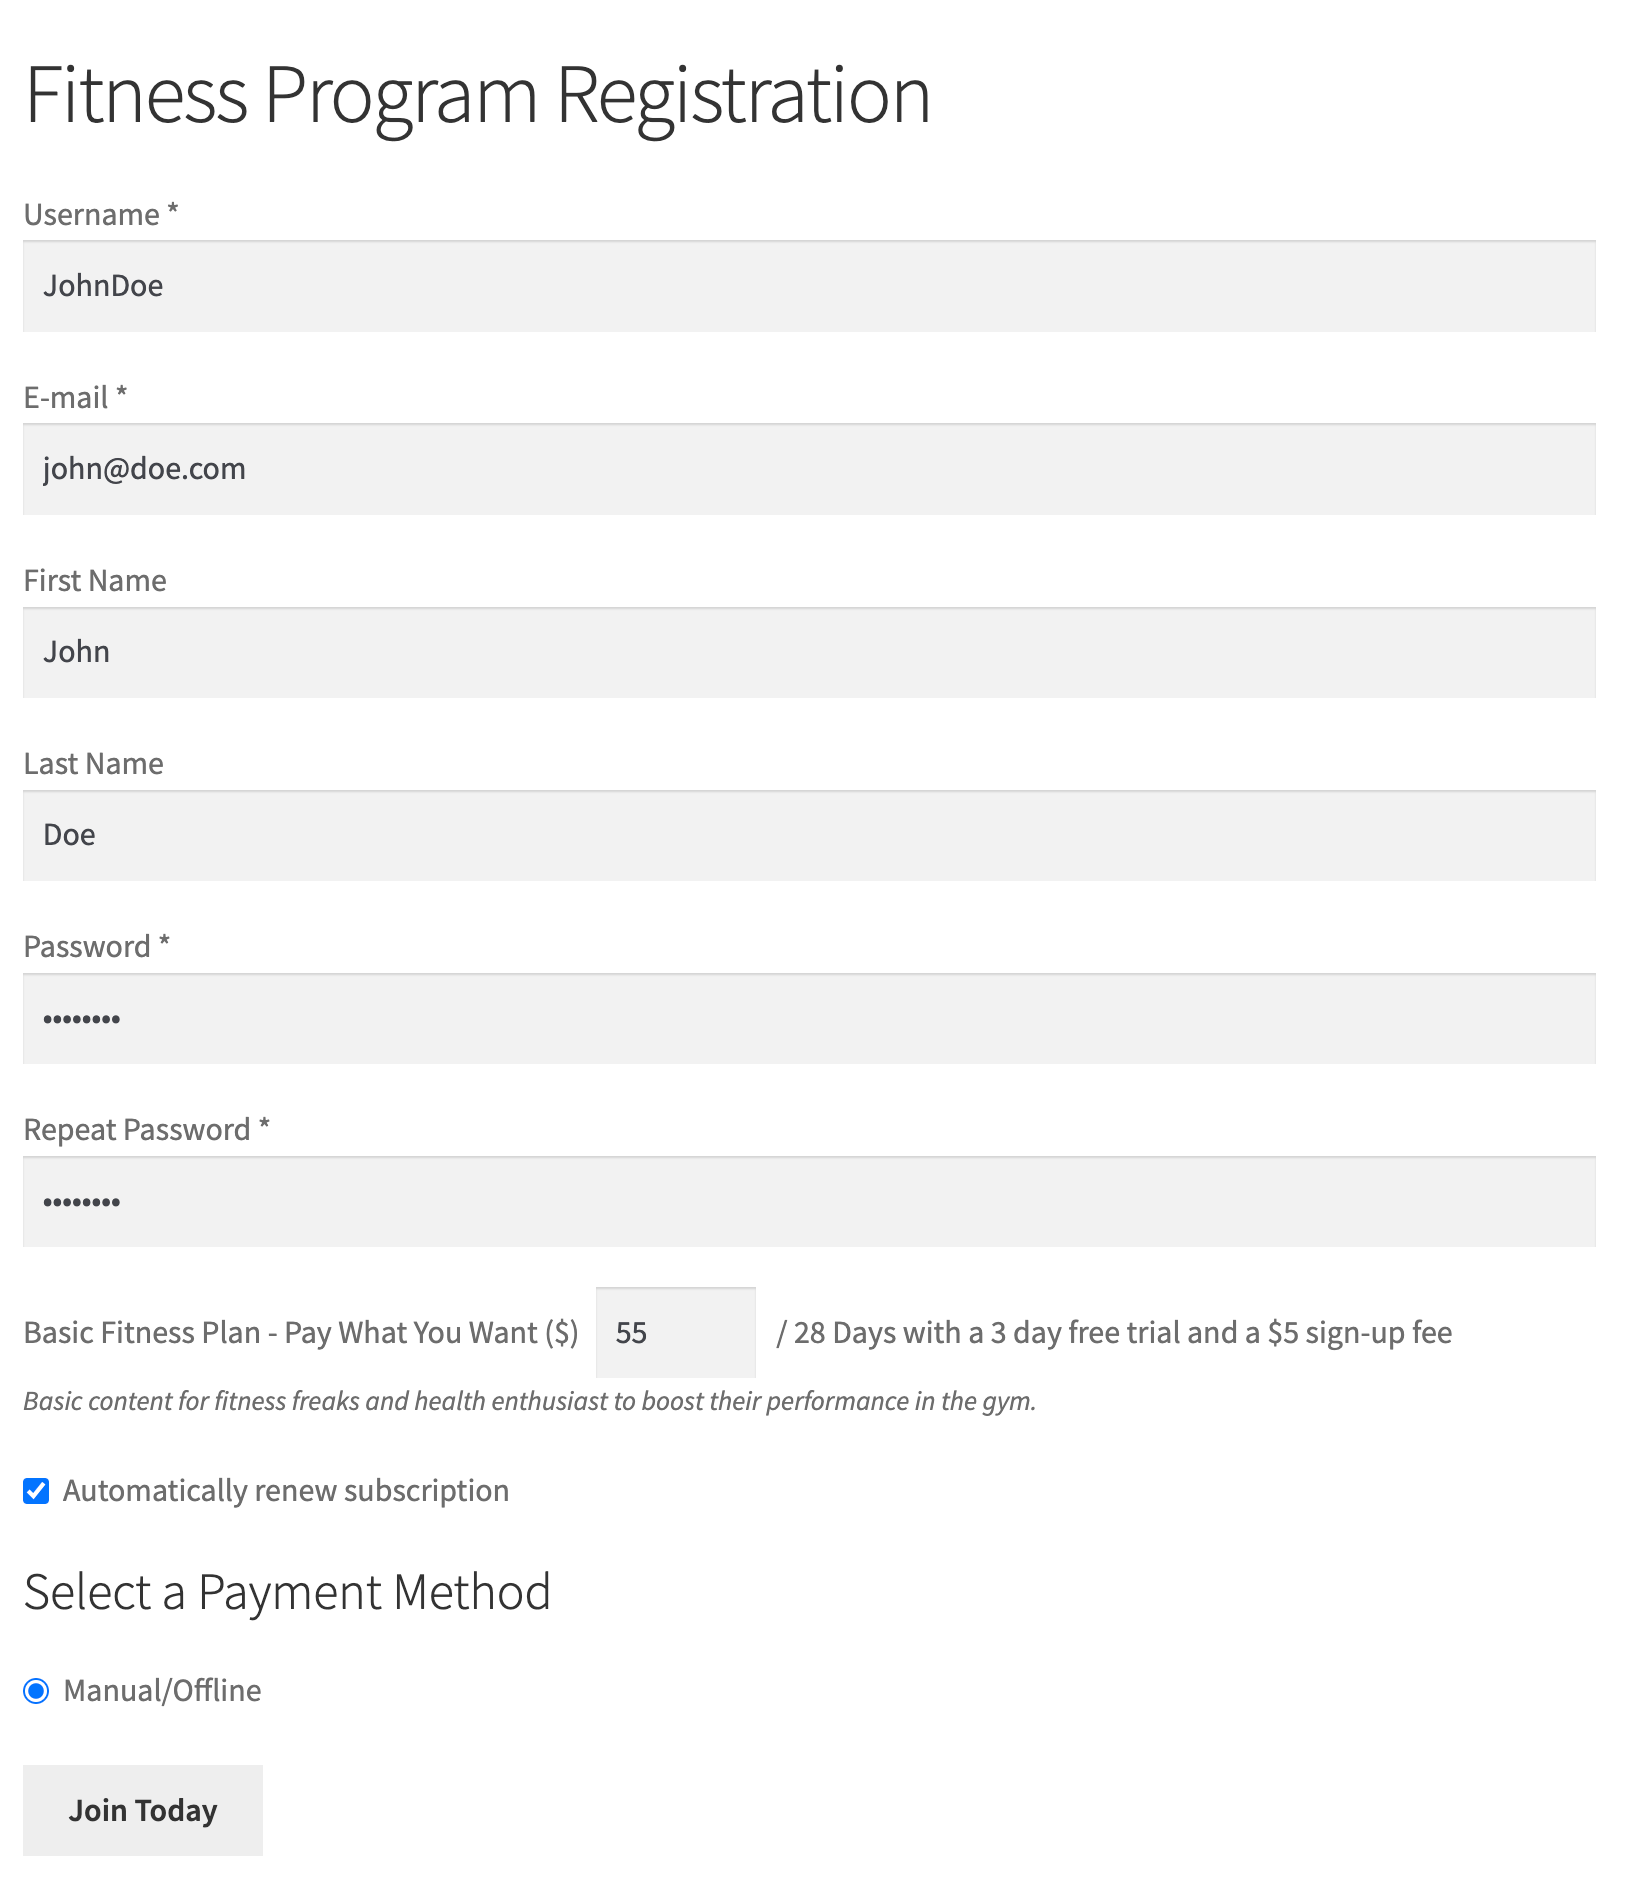Click the "E-mail *" label text

pos(75,398)
